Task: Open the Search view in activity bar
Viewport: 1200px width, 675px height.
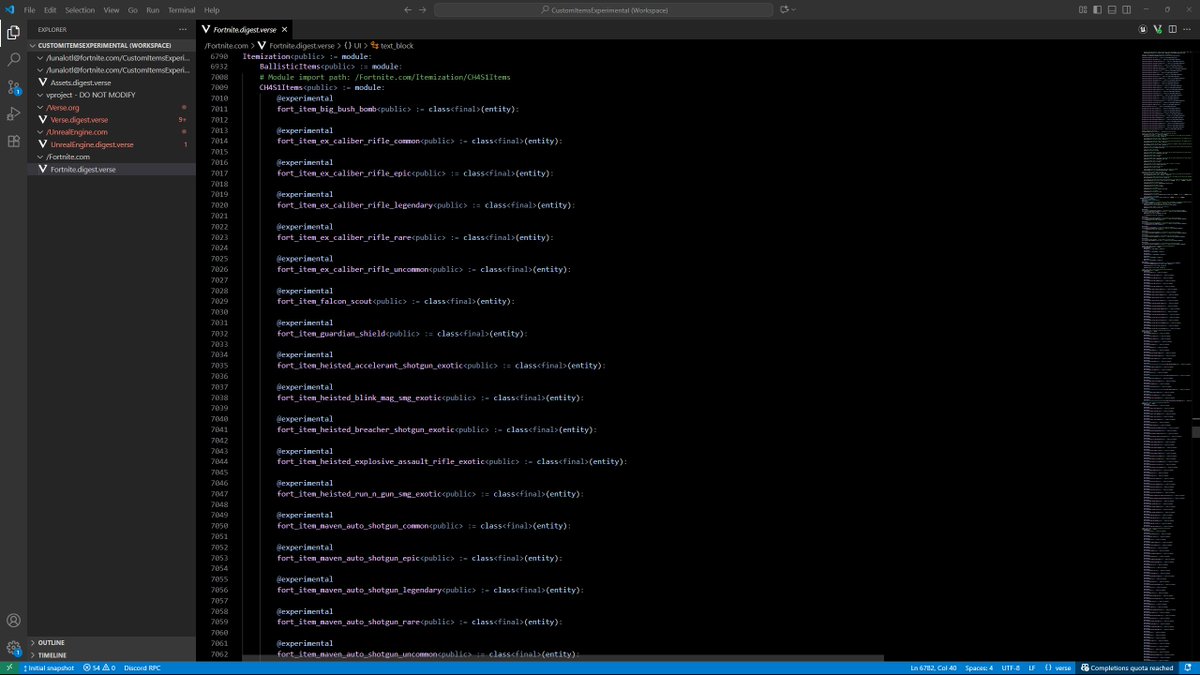Action: point(13,60)
